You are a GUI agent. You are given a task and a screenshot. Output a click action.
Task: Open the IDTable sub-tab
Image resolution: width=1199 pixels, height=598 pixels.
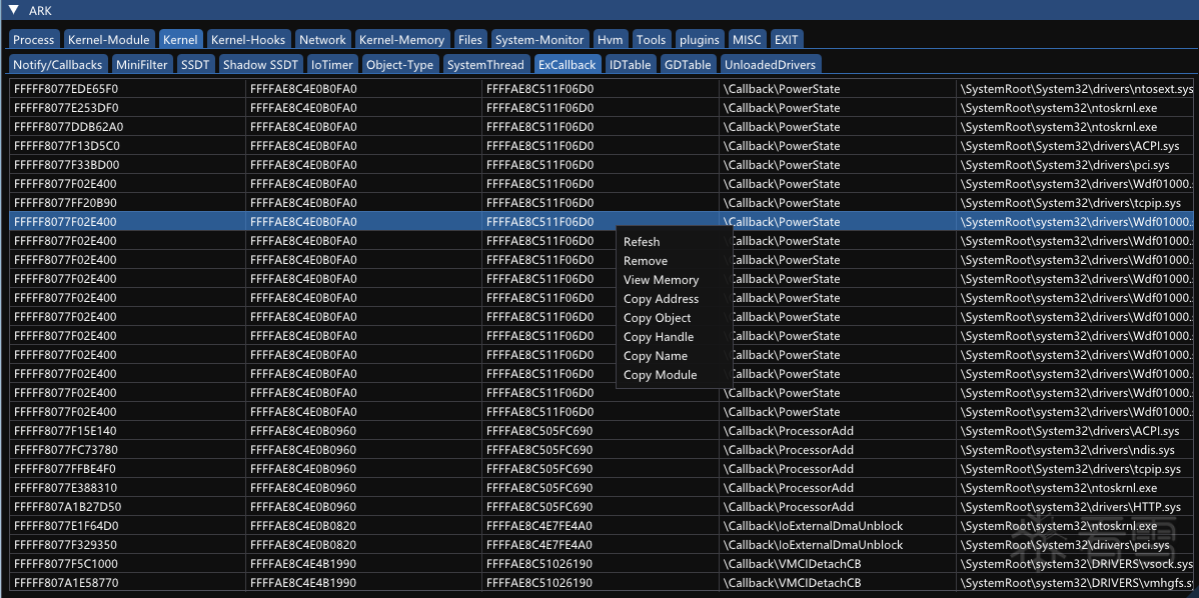click(x=630, y=65)
